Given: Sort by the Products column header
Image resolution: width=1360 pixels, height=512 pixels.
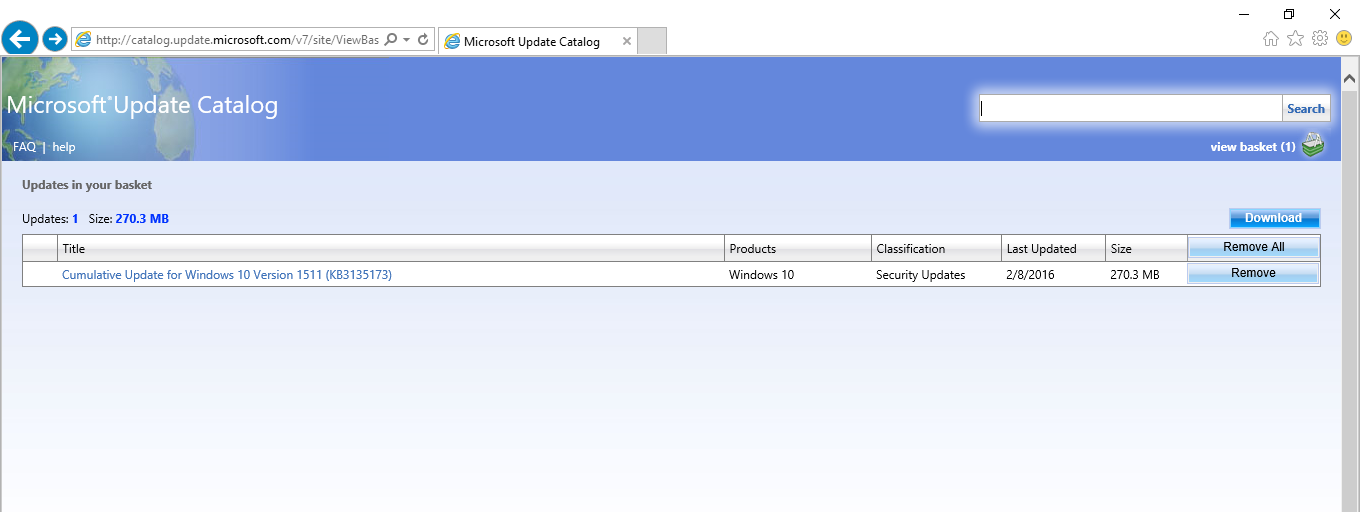Looking at the screenshot, I should click(x=798, y=248).
